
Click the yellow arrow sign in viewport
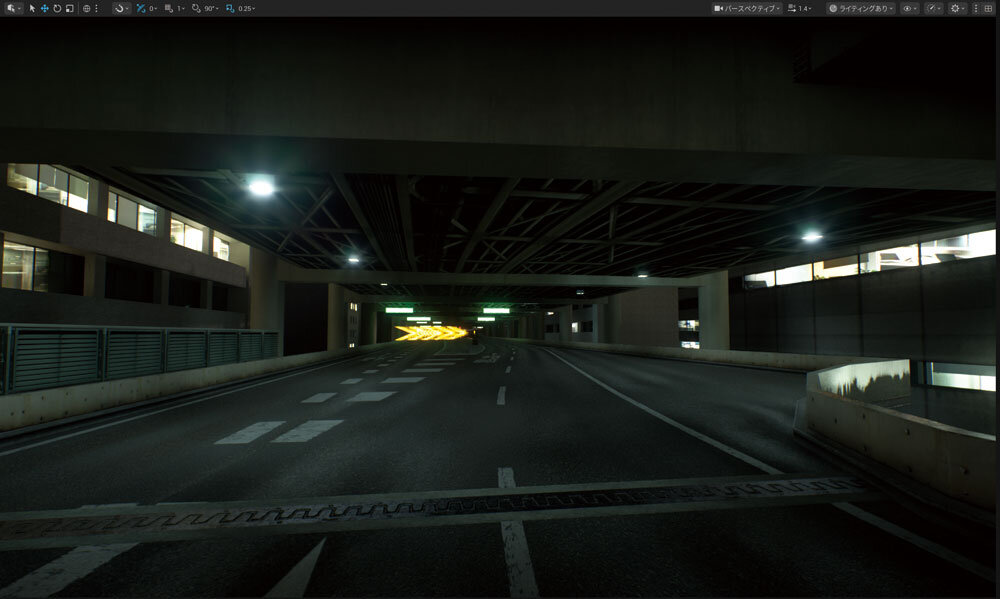431,332
